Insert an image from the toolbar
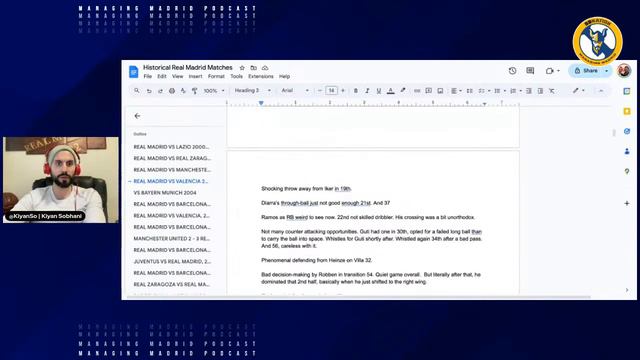Viewport: 640px width, 360px height. pyautogui.click(x=440, y=91)
